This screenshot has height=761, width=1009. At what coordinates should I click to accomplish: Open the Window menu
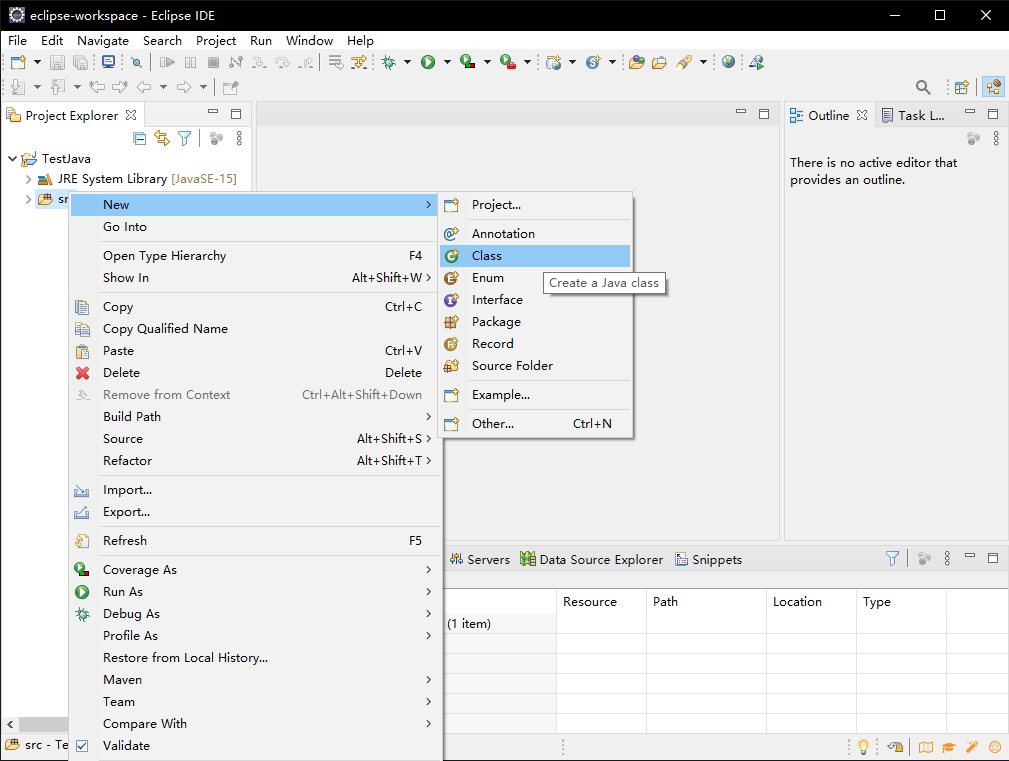310,41
